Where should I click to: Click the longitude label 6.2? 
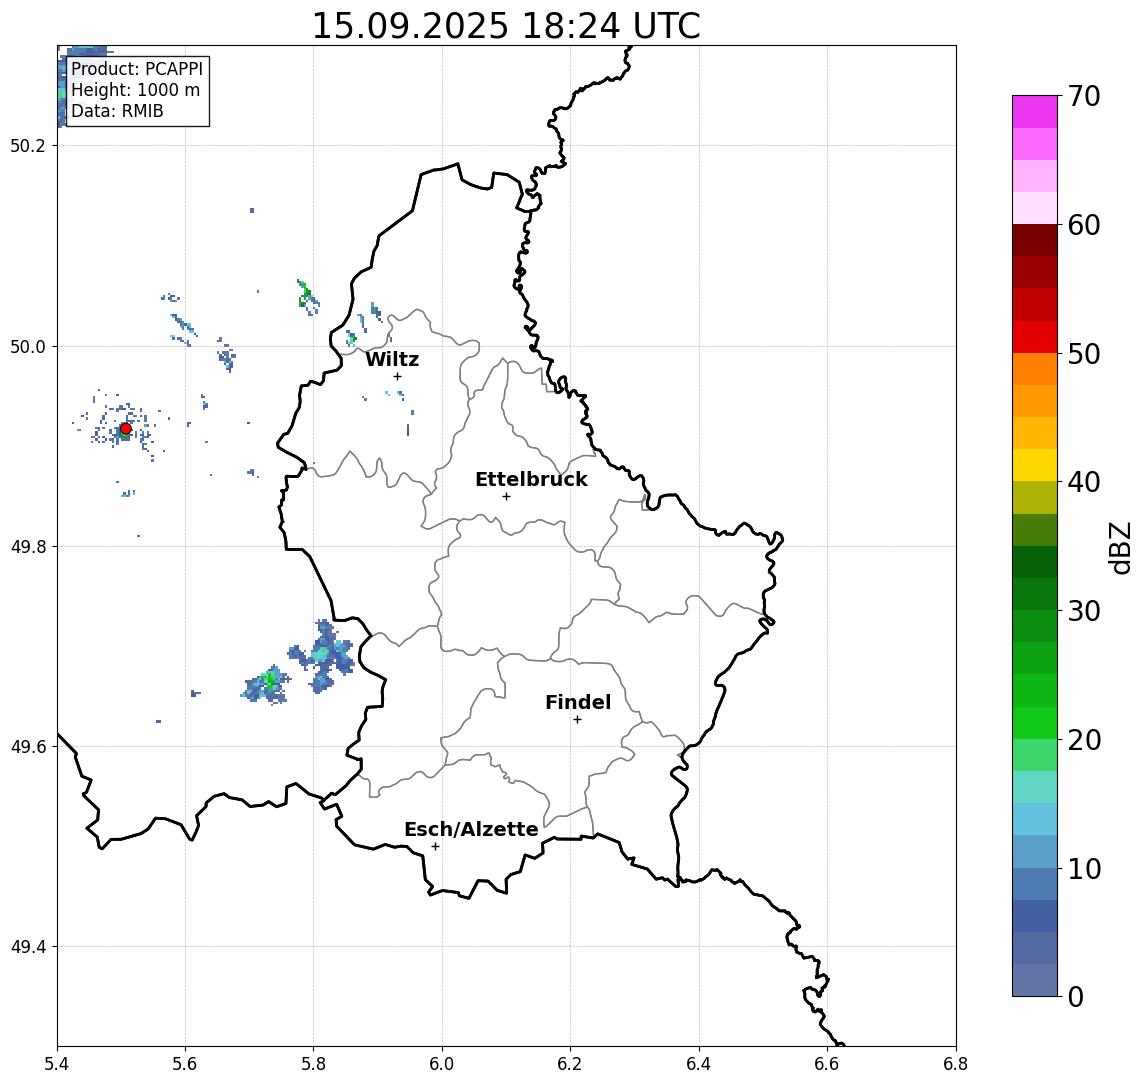pos(570,1064)
